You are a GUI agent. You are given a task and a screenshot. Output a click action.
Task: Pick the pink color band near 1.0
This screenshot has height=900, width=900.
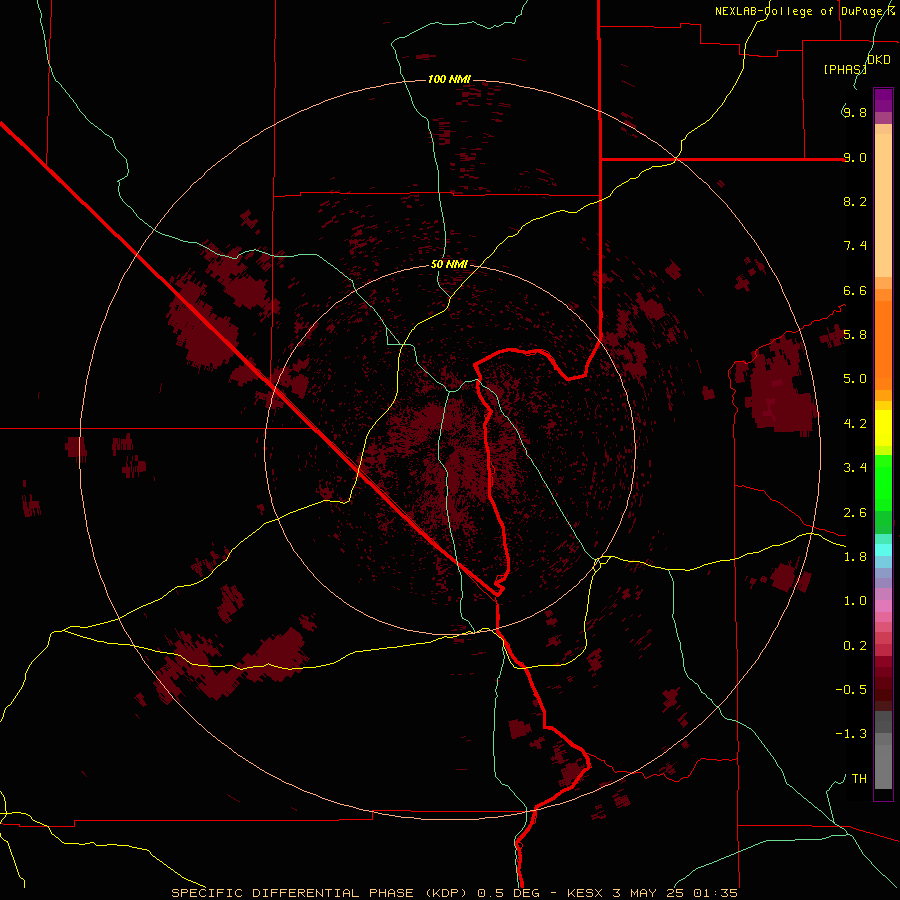883,606
